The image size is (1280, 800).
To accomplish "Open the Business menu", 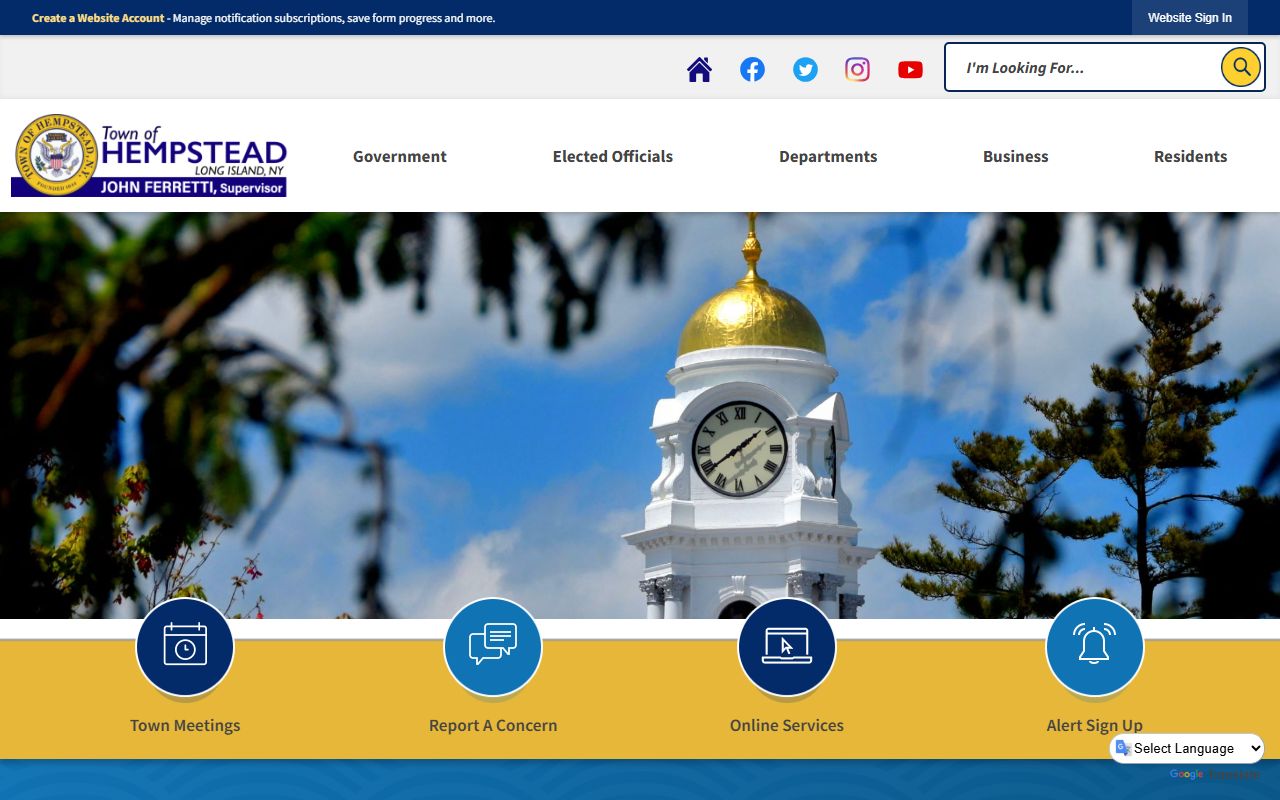I will [1015, 156].
